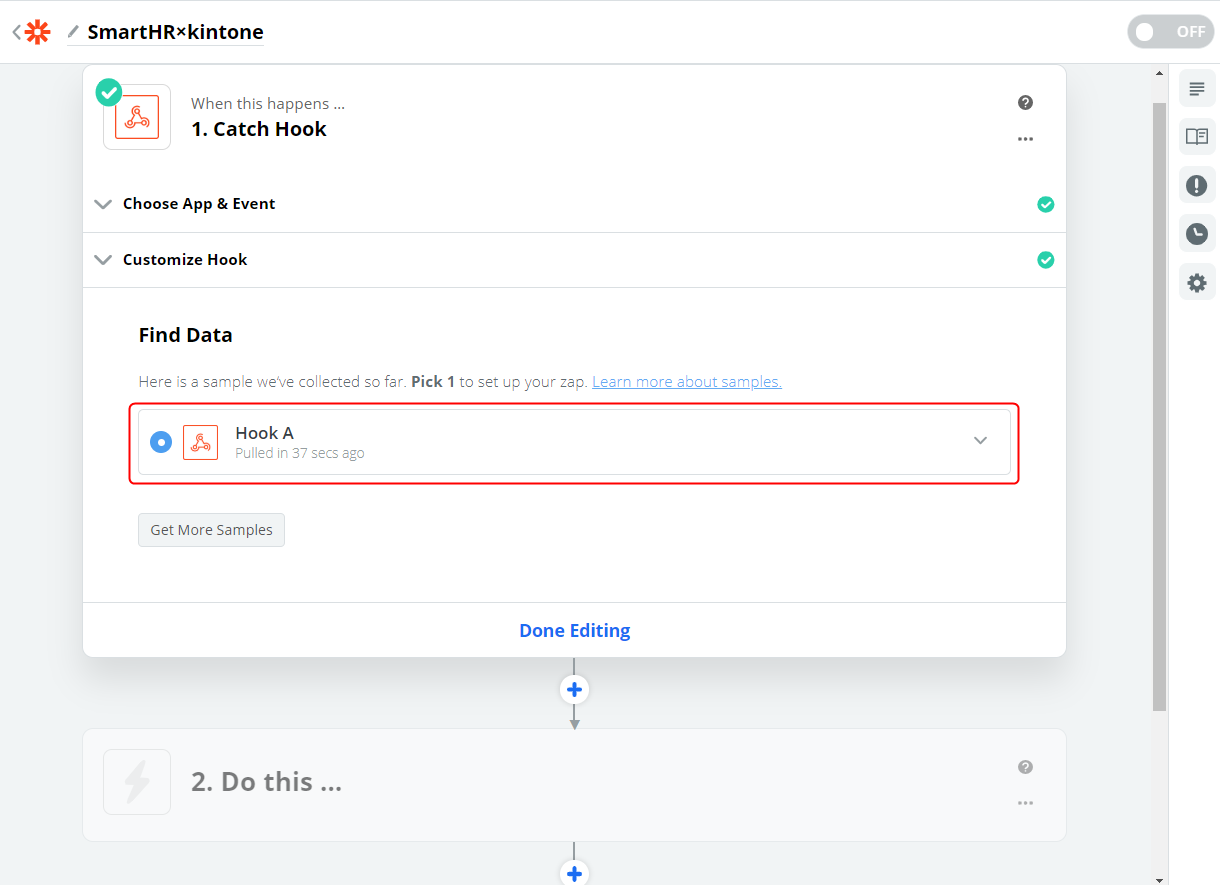Go back using the left arrow chevron

pyautogui.click(x=16, y=32)
